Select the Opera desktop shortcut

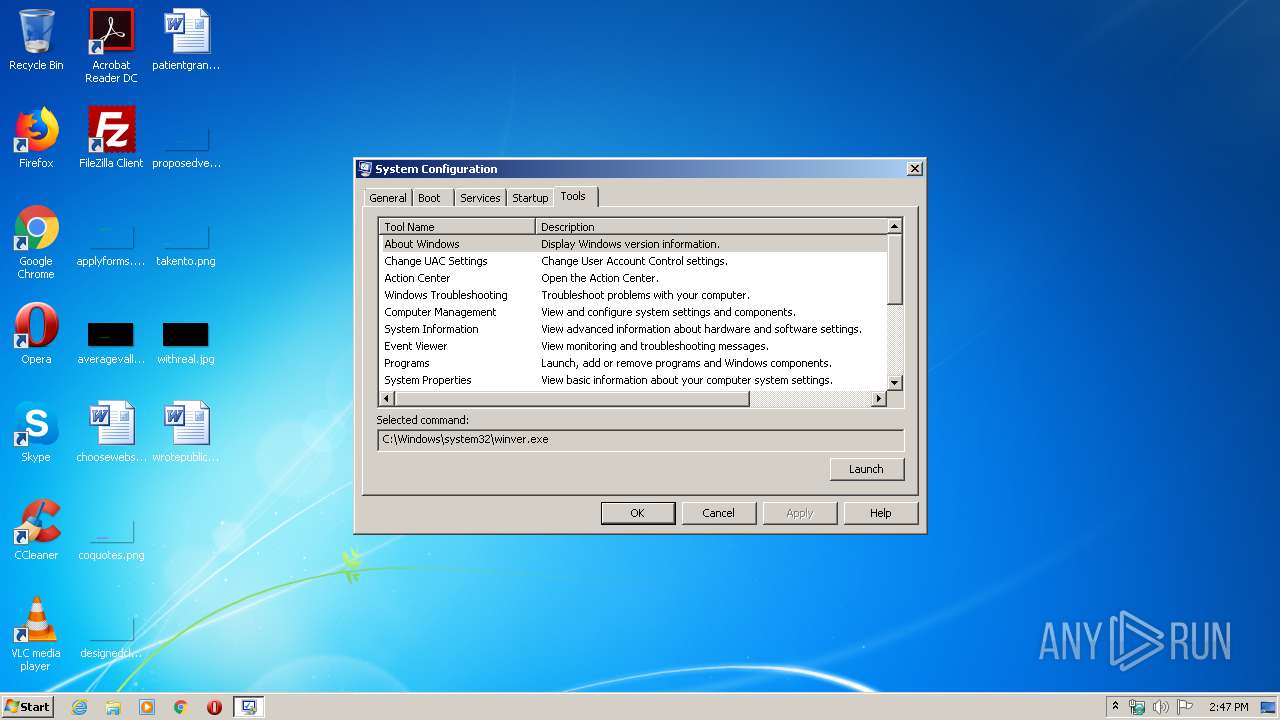pyautogui.click(x=36, y=334)
